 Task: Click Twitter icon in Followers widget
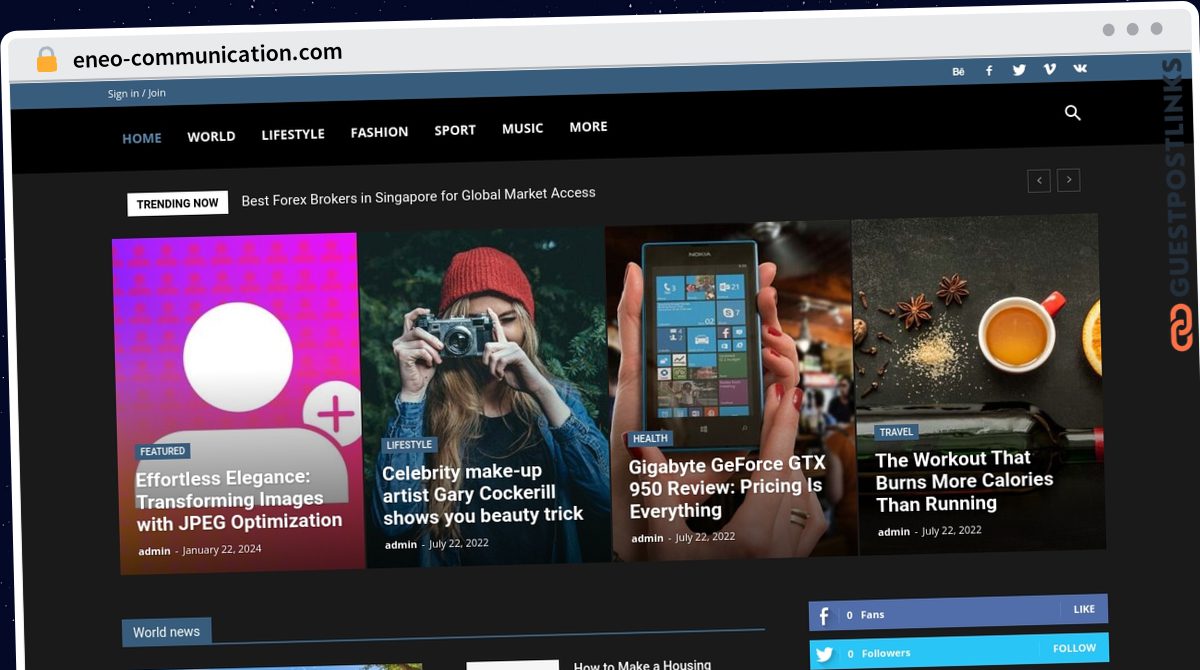pyautogui.click(x=824, y=655)
